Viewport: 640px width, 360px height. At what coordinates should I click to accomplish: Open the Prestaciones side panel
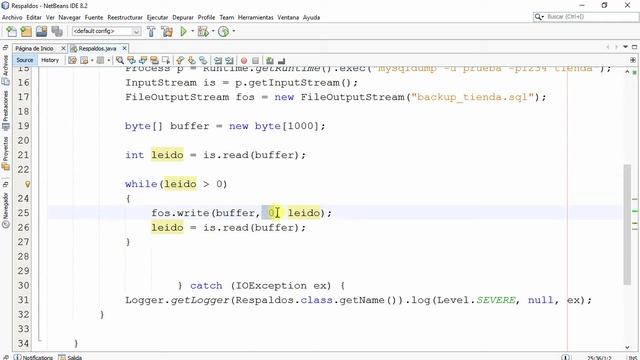[x=5, y=110]
